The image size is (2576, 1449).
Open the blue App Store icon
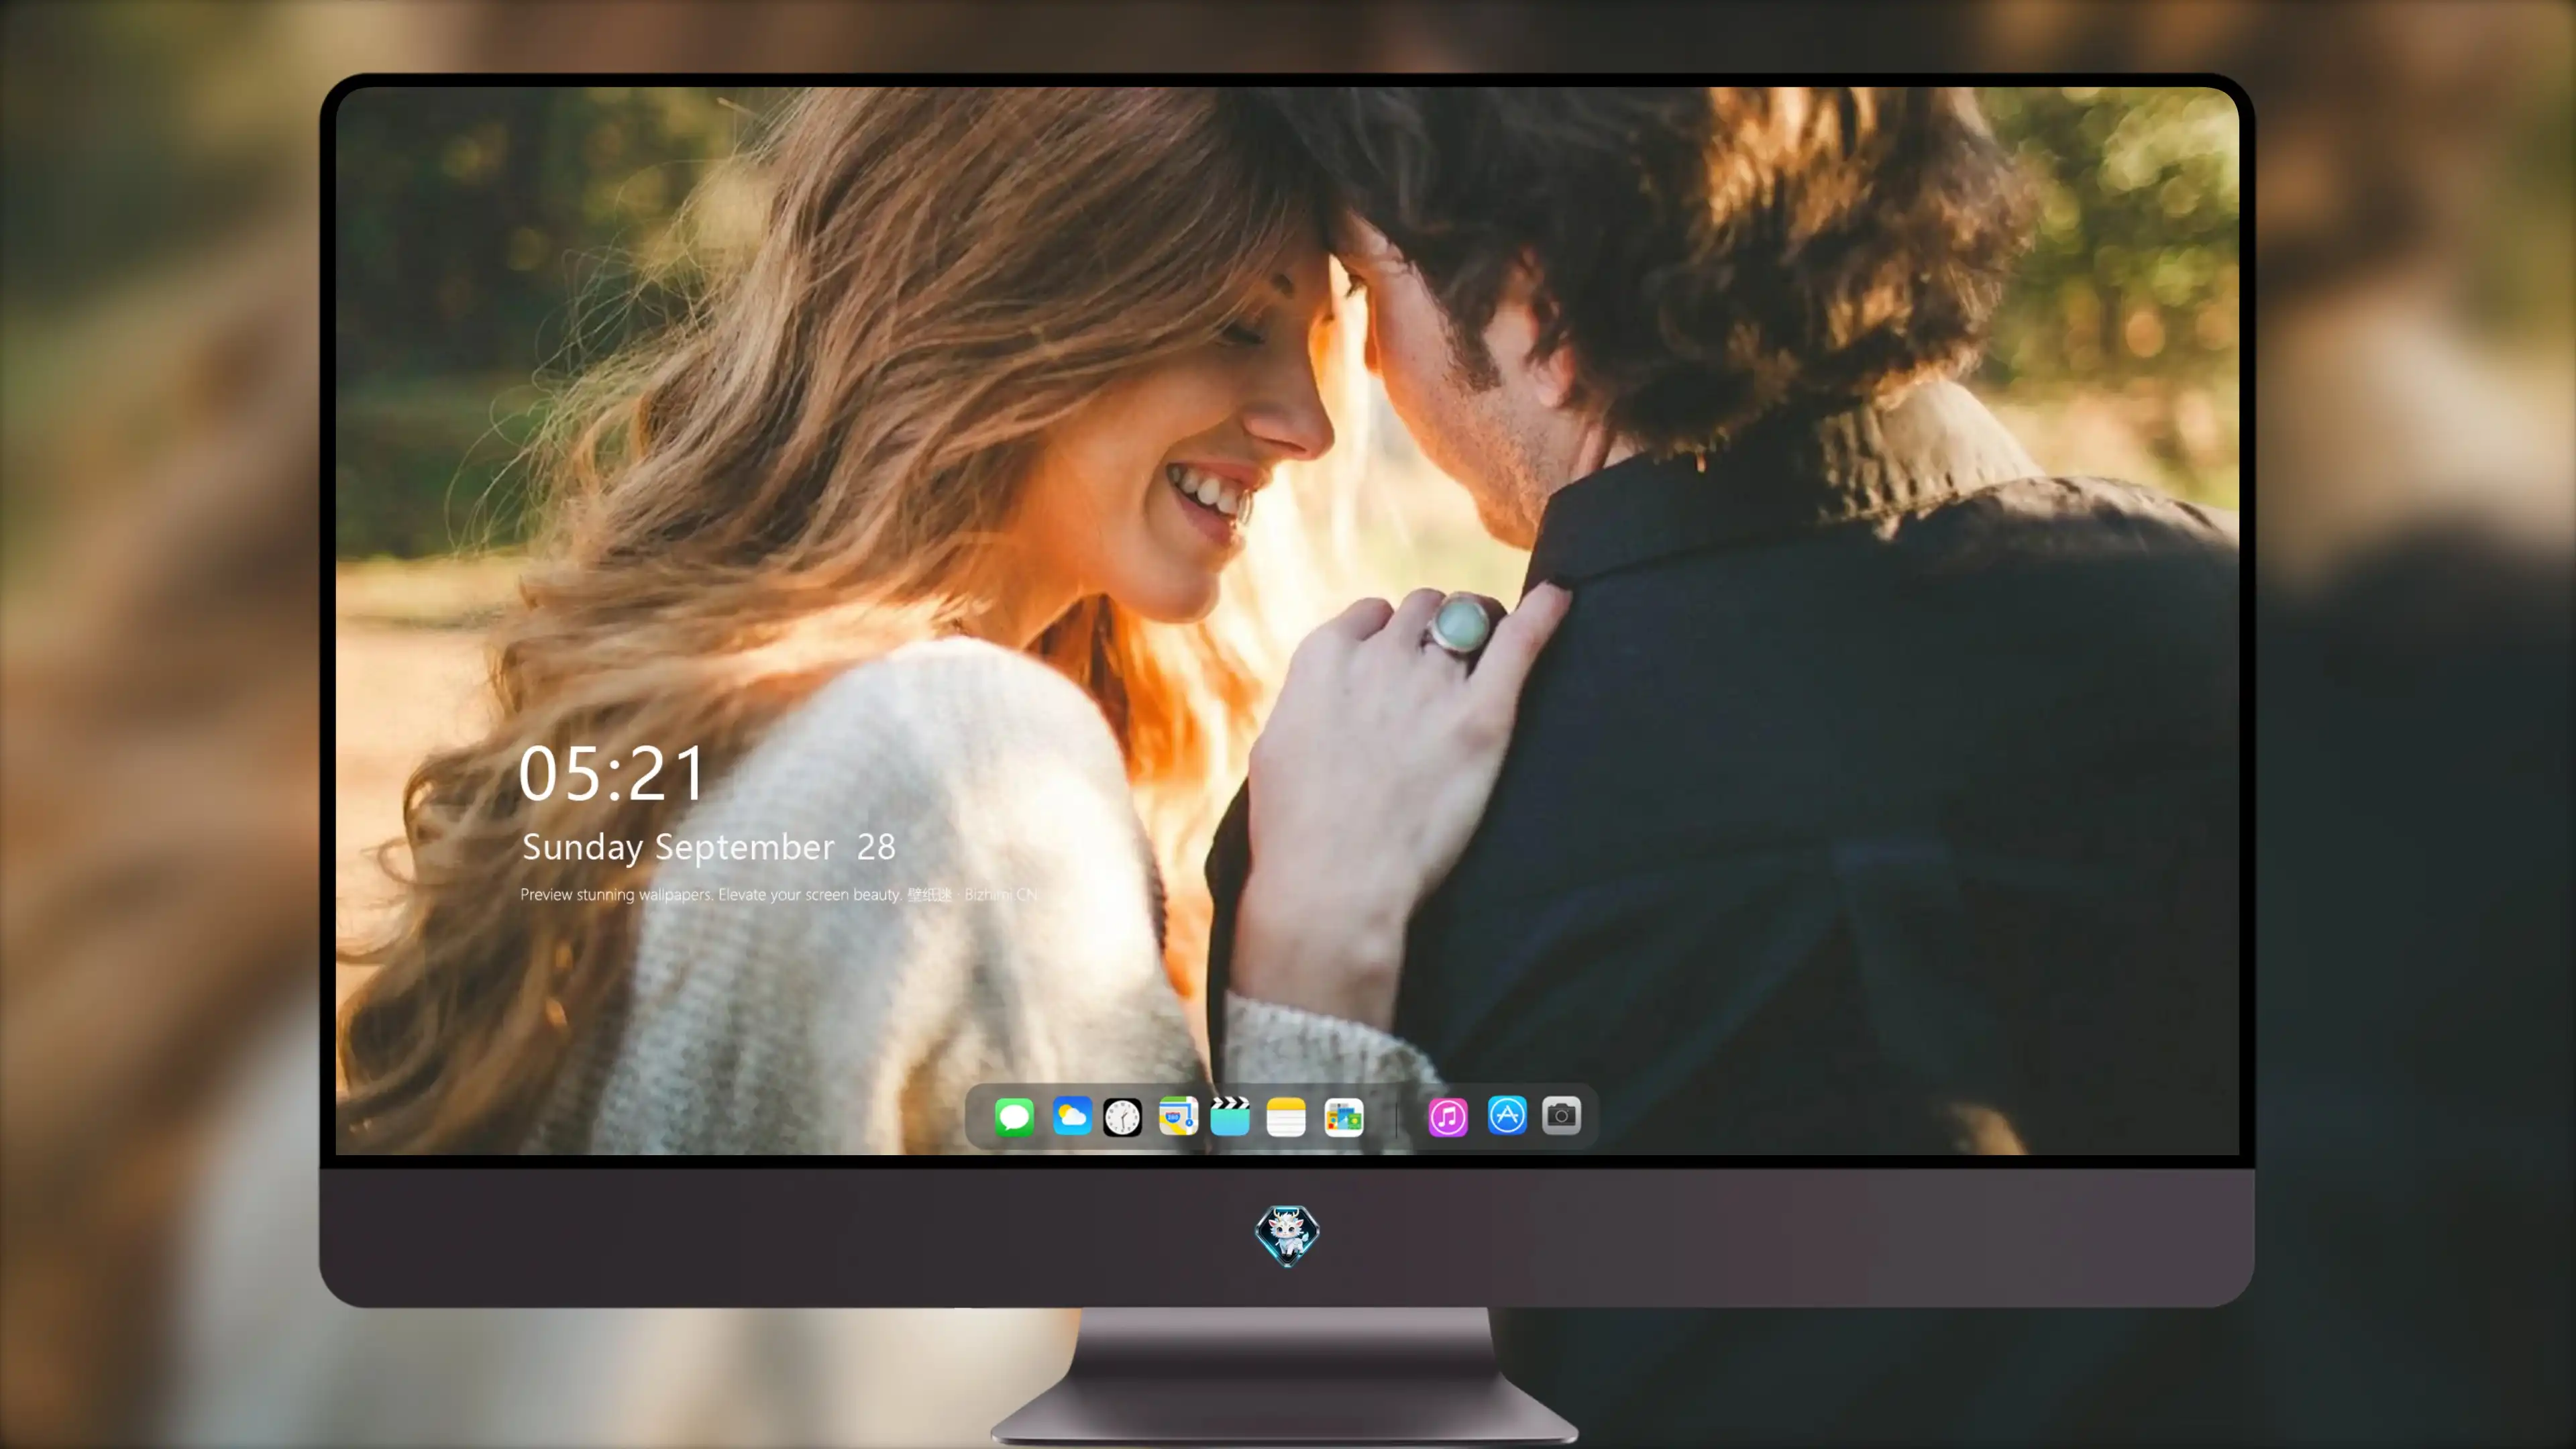pos(1507,1116)
